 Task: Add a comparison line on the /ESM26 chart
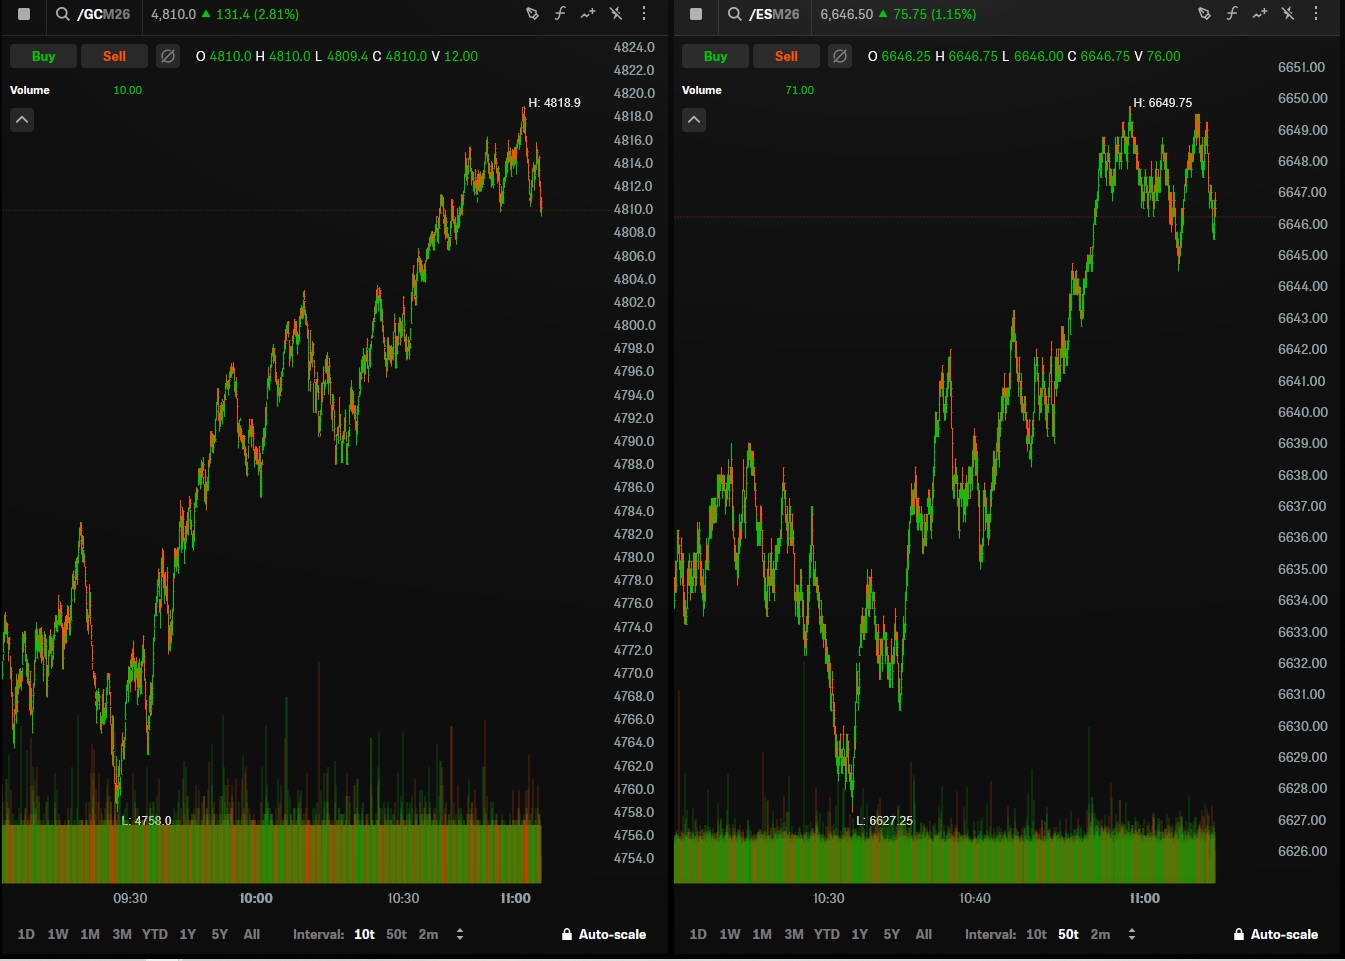[1260, 14]
